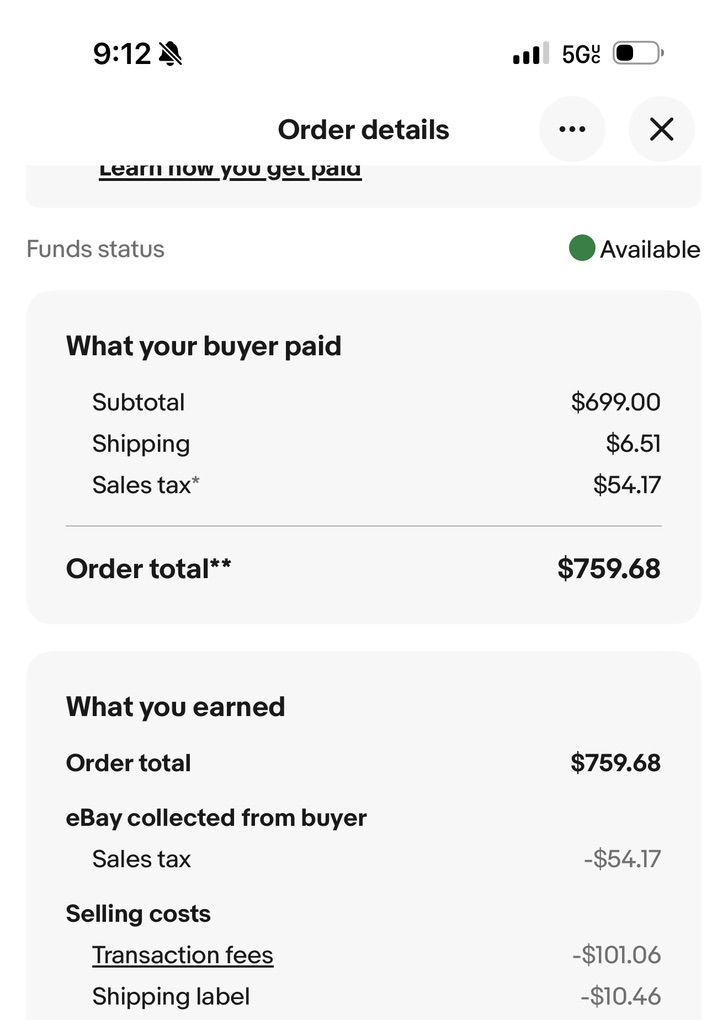728x1020 pixels.
Task: Tap the What you earned heading
Action: point(175,707)
